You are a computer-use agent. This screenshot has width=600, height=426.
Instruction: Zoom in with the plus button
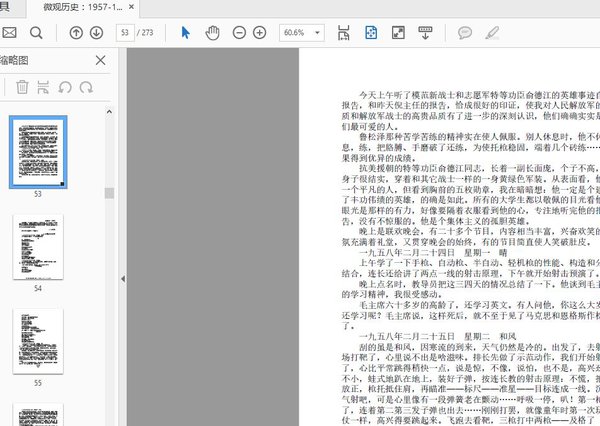[260, 33]
